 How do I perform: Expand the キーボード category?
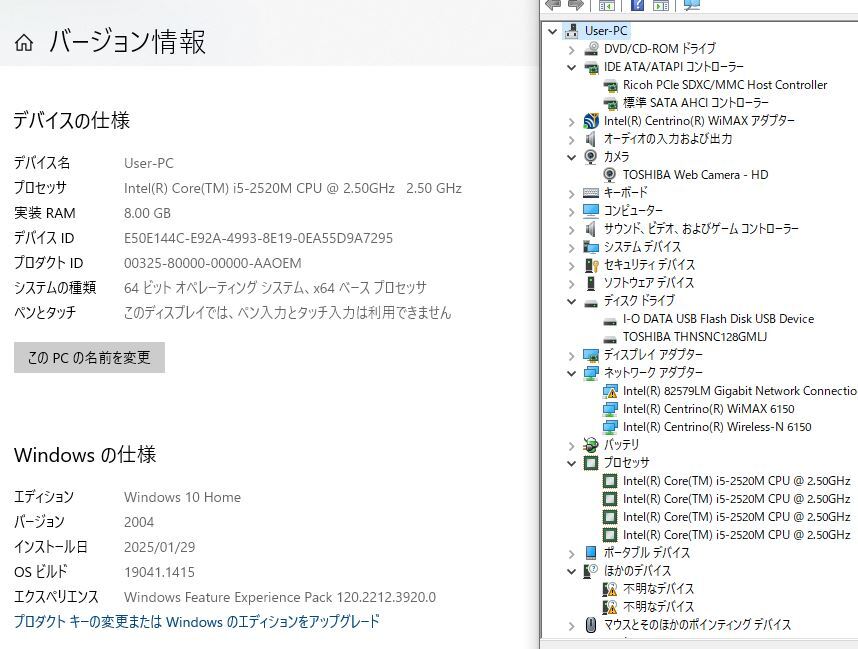(x=572, y=194)
